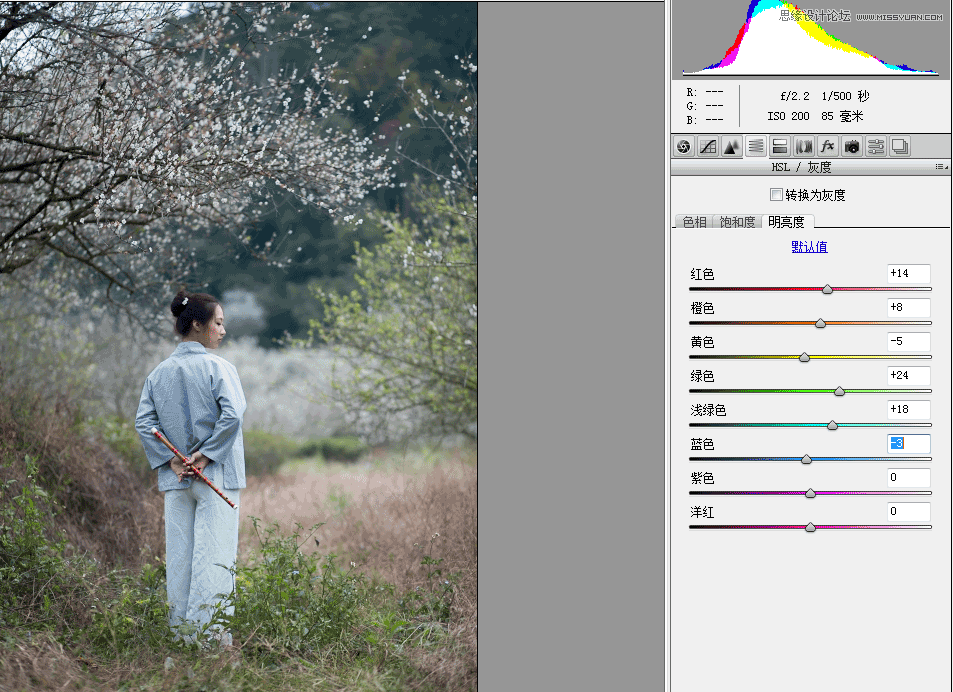The image size is (953, 692).
Task: Switch to the 饱和度 saturation tab
Action: tap(738, 221)
